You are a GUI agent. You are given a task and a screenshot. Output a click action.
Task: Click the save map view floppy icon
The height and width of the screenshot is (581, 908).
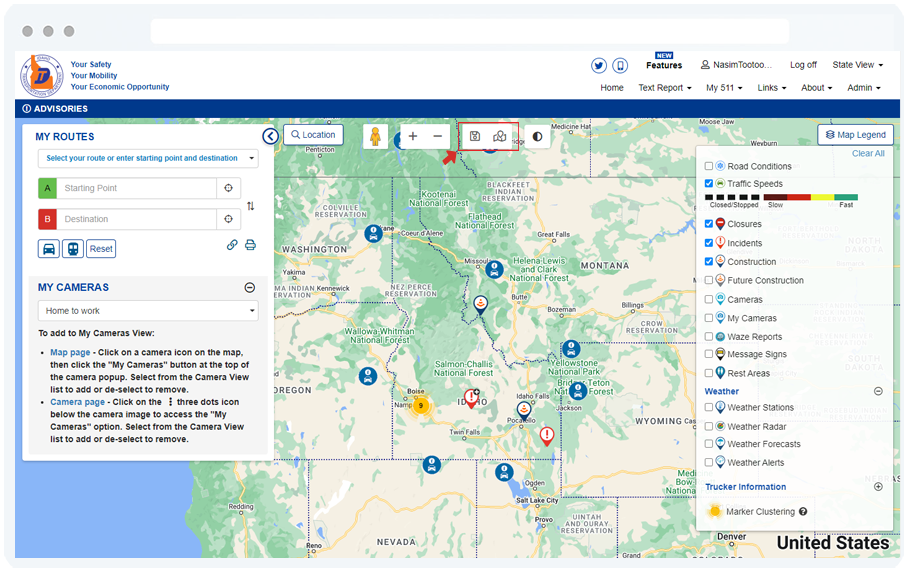coord(475,136)
